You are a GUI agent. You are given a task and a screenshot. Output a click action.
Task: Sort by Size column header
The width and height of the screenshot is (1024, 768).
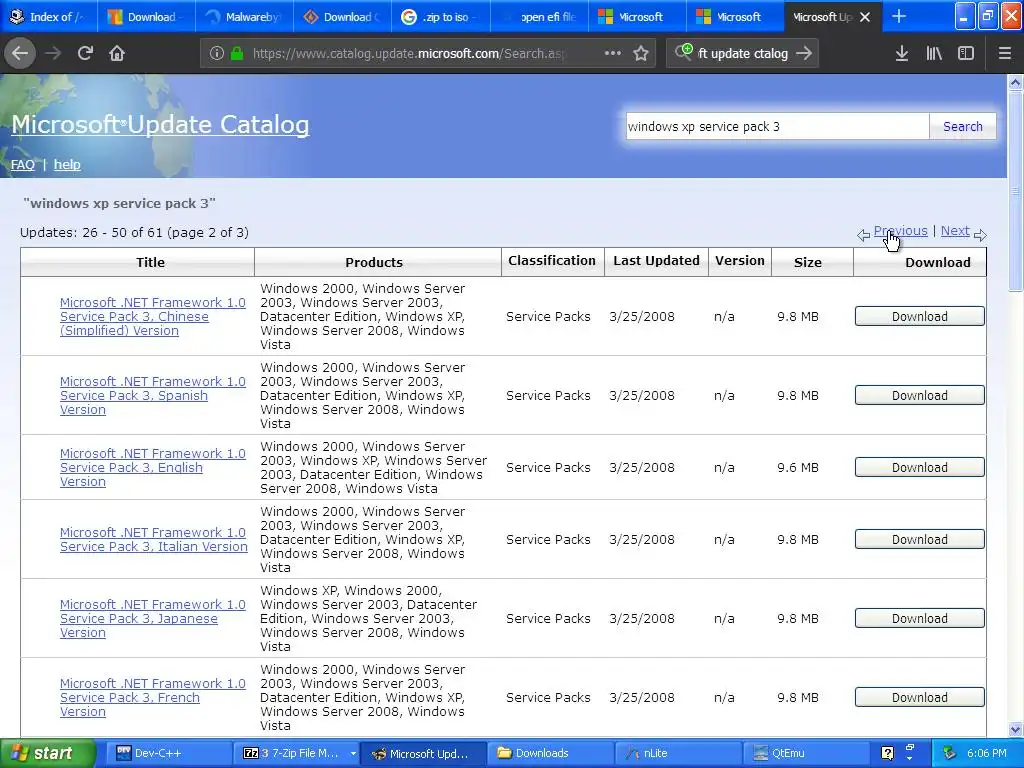(808, 263)
